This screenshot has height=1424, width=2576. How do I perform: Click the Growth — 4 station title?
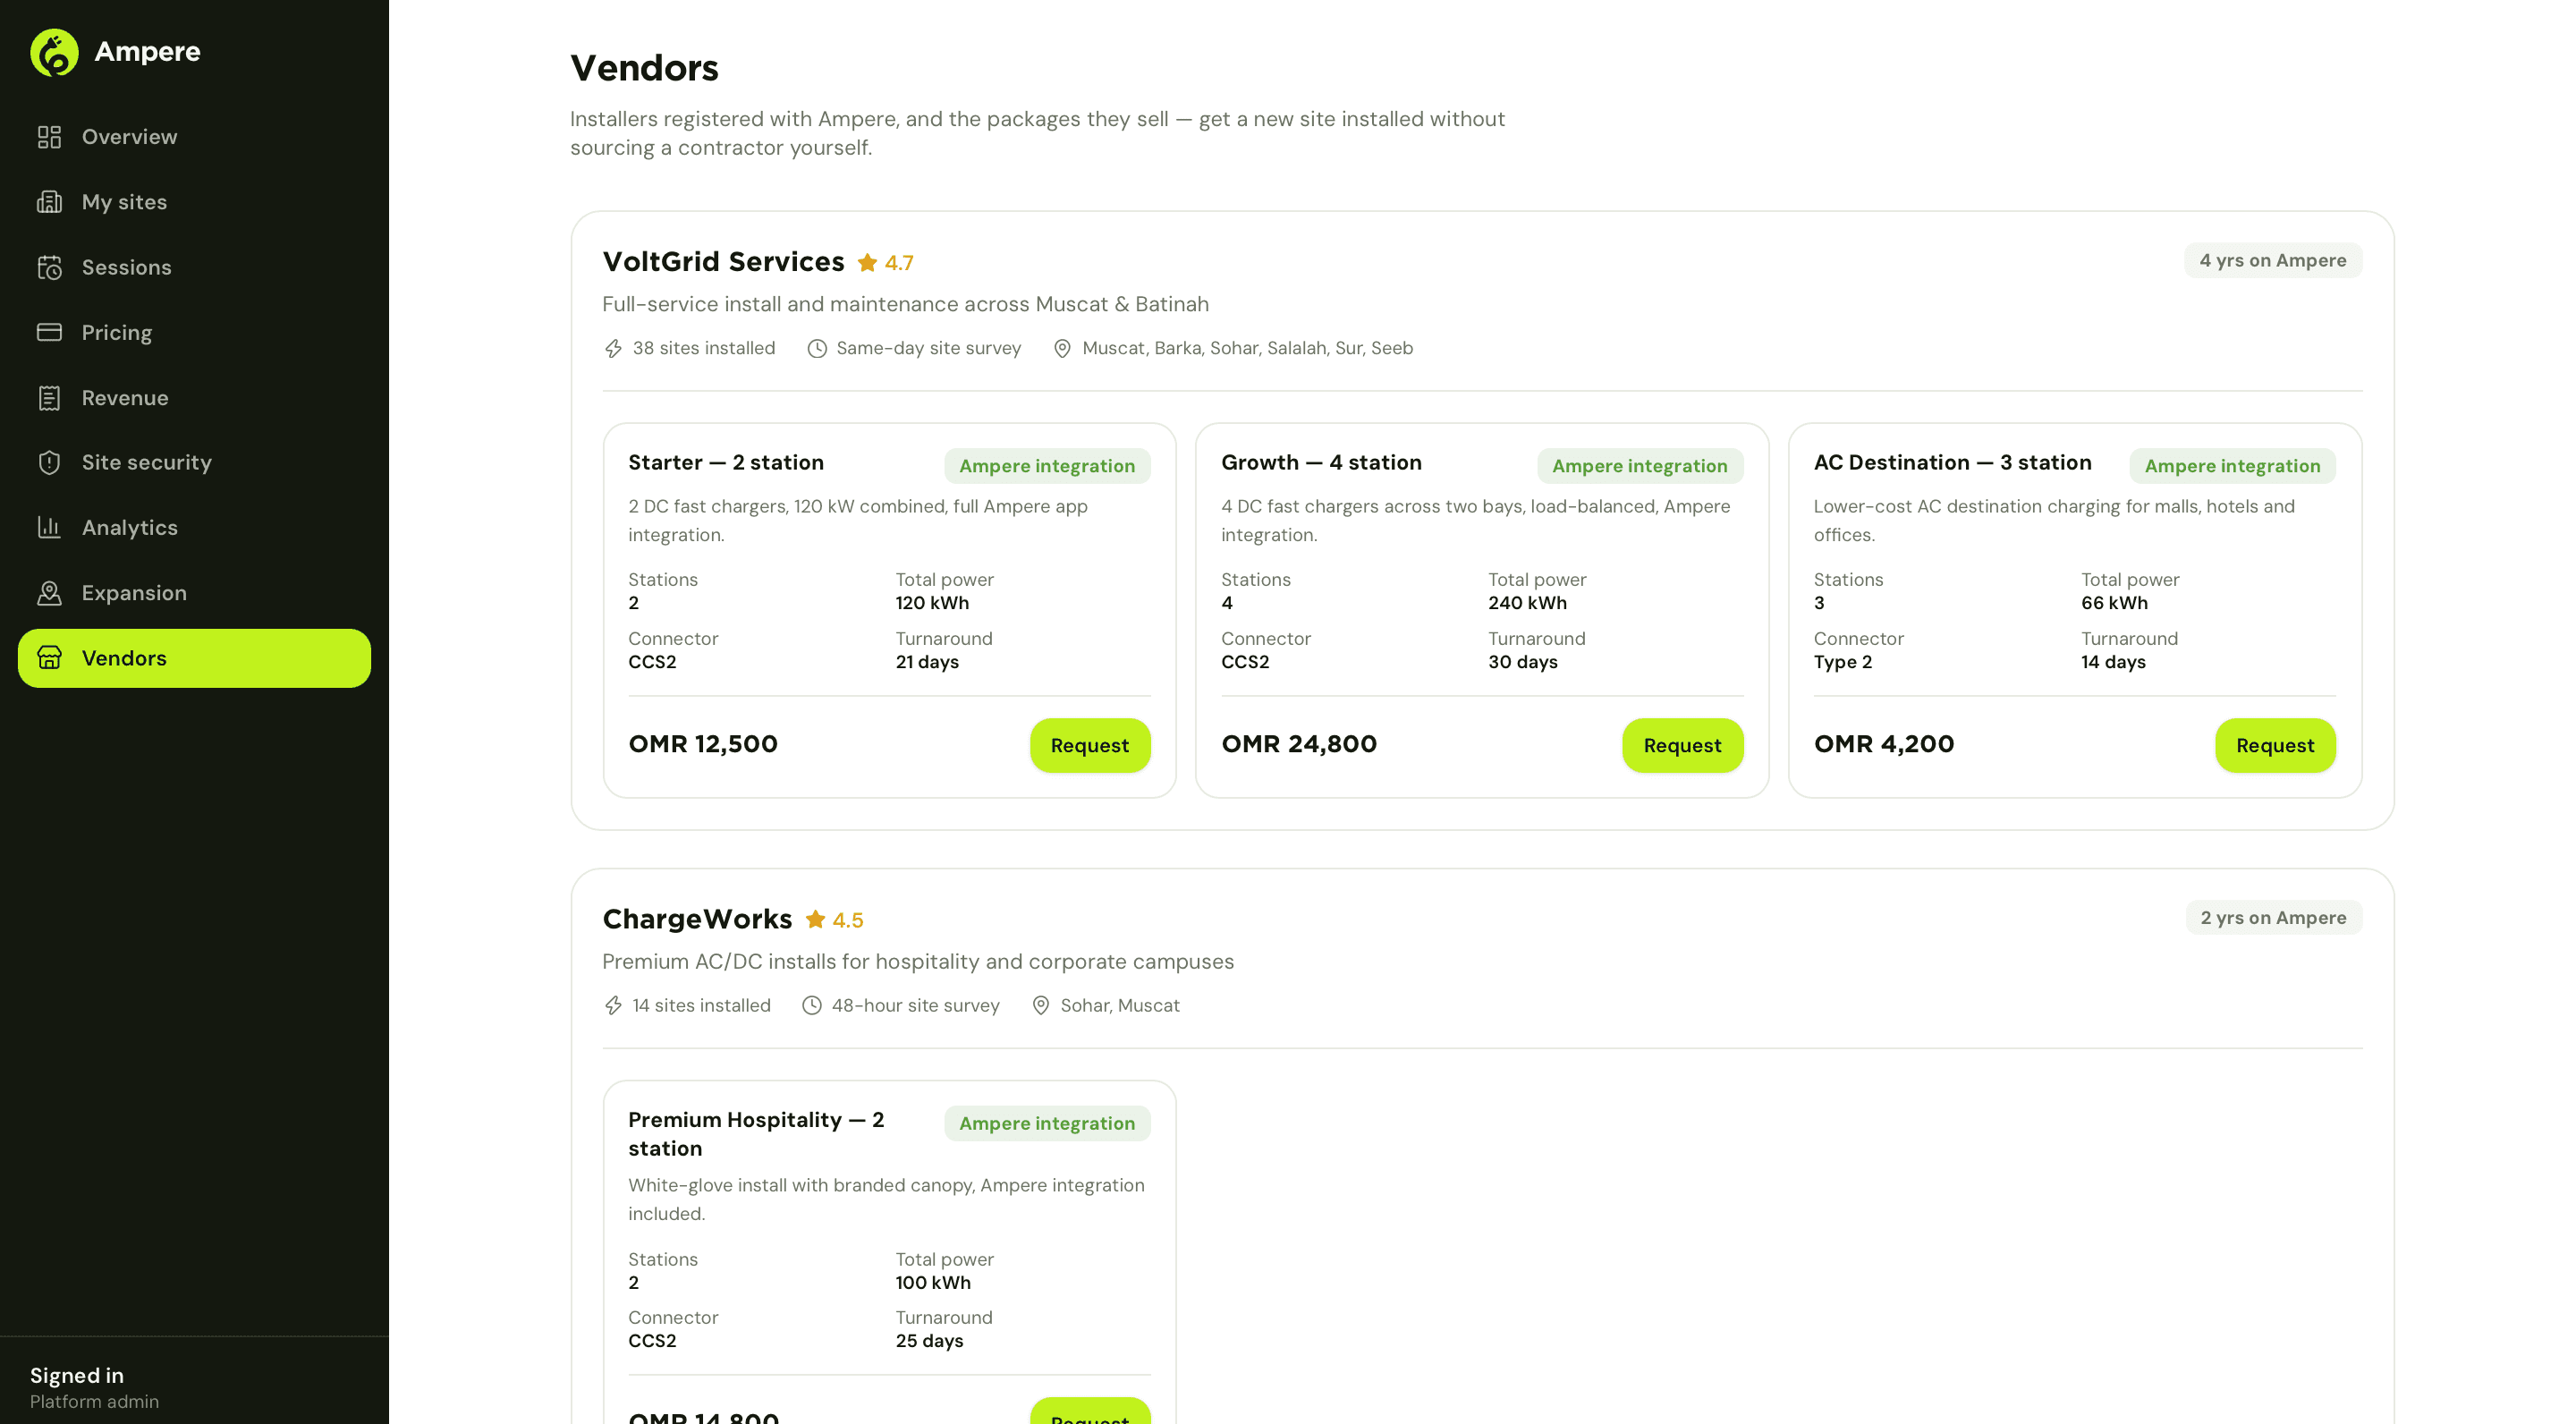1321,463
